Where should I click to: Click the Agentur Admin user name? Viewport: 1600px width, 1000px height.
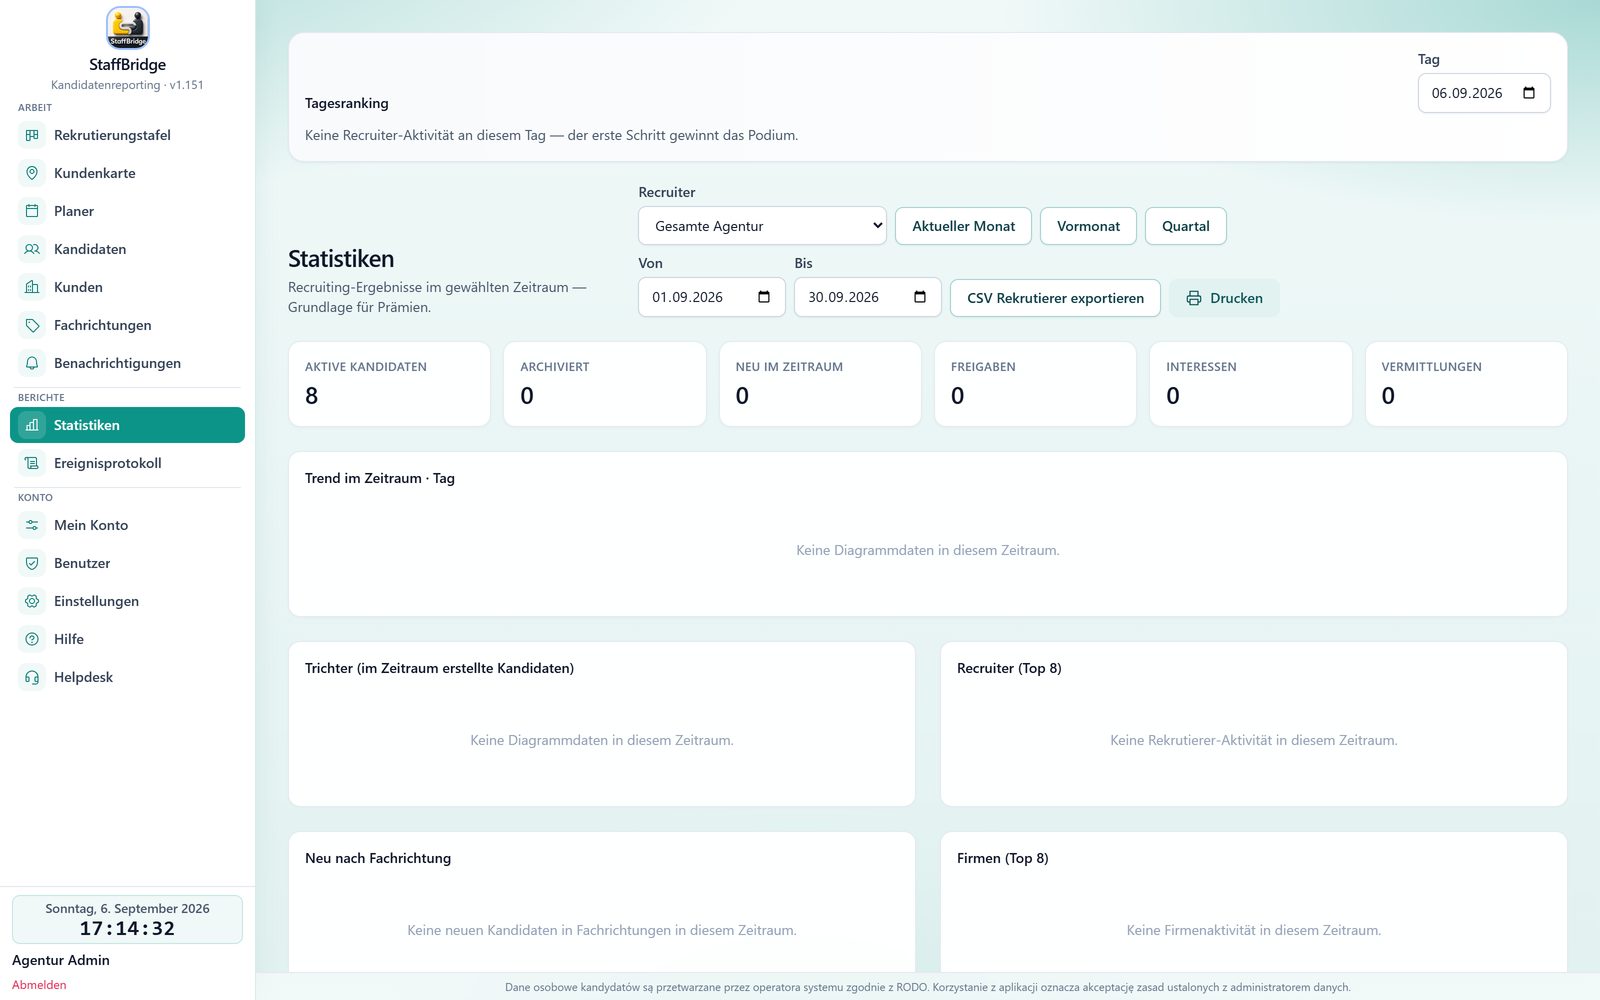tap(61, 960)
